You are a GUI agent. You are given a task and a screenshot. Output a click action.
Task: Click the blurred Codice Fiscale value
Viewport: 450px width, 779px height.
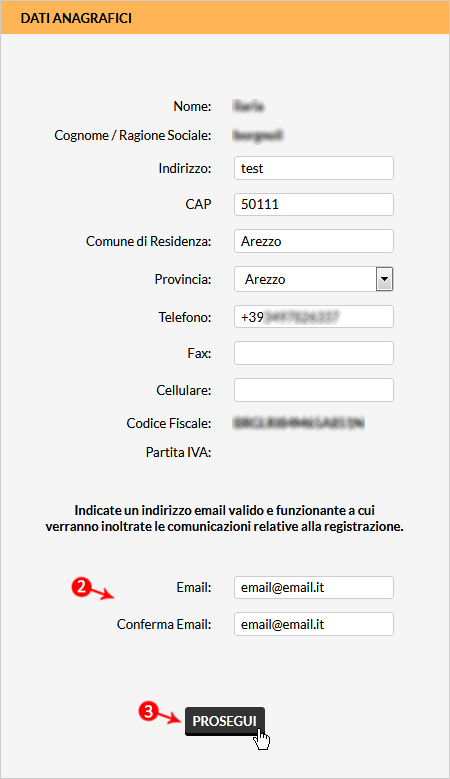pos(299,423)
